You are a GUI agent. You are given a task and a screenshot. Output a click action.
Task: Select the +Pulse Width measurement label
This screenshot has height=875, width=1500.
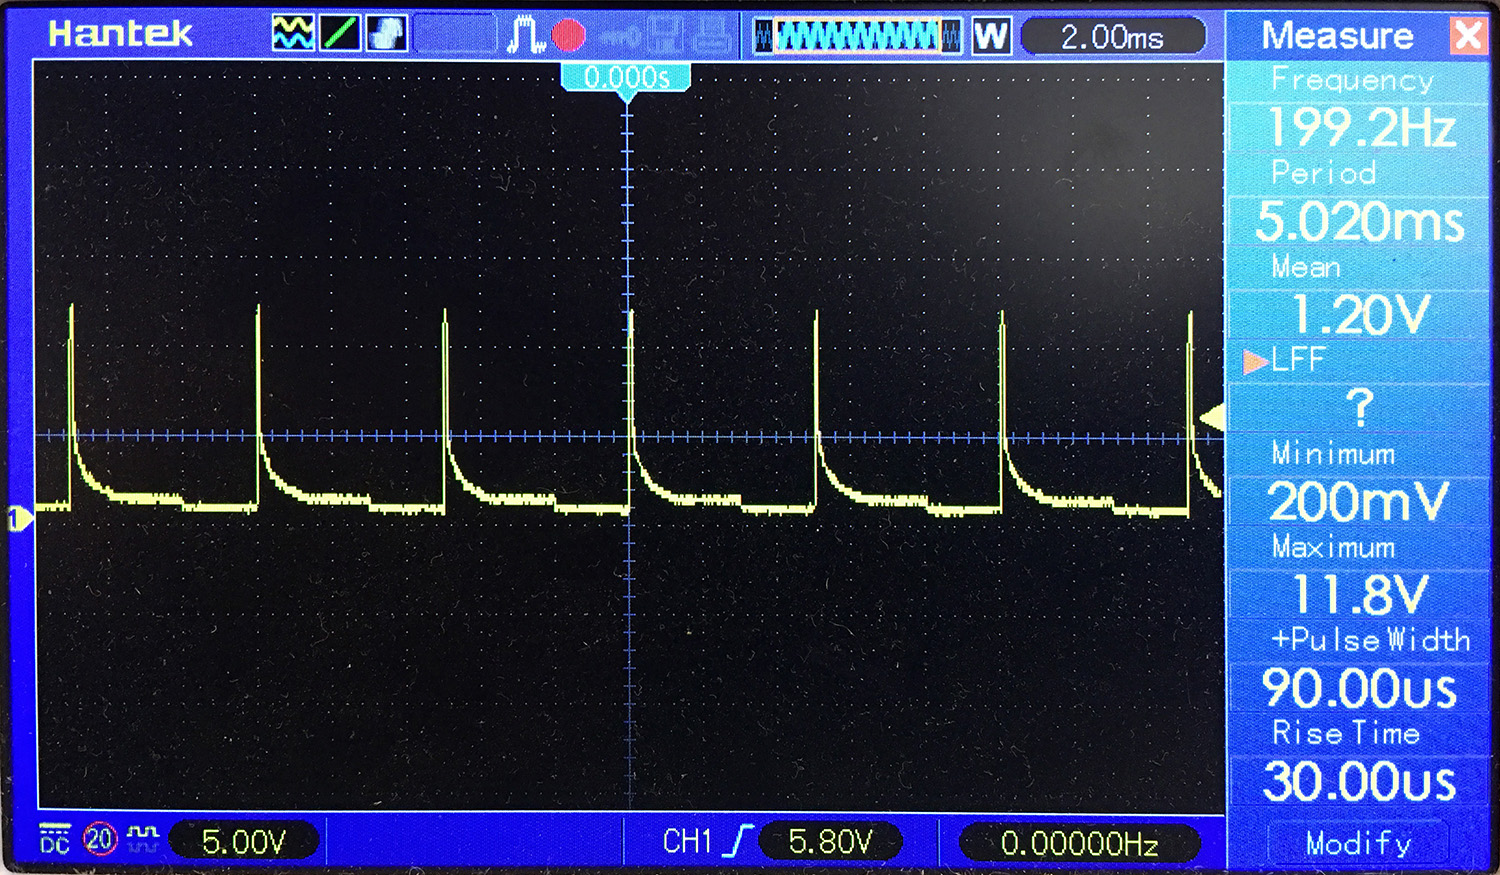[1371, 640]
